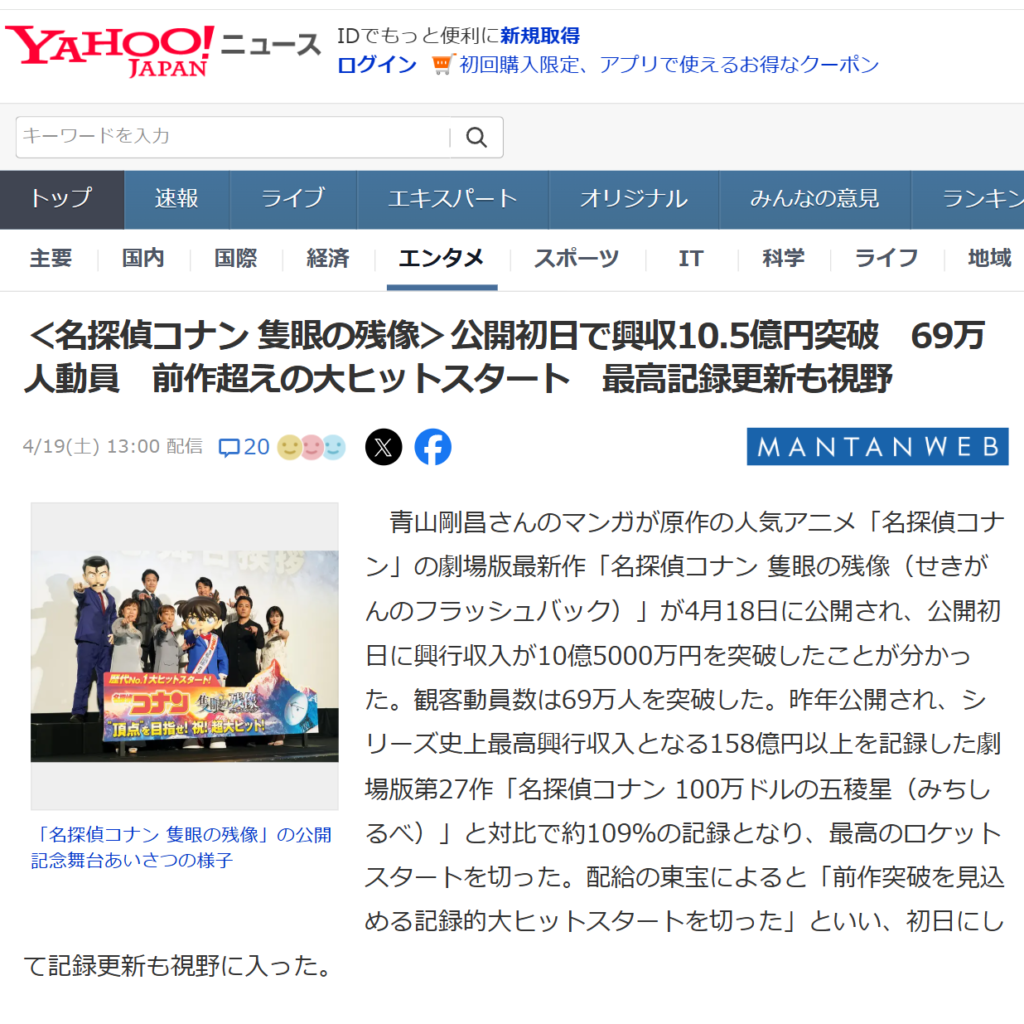Viewport: 1024px width, 1024px height.
Task: Click the 4/19(土) 13:00 配信 timestamp
Action: pos(112,447)
